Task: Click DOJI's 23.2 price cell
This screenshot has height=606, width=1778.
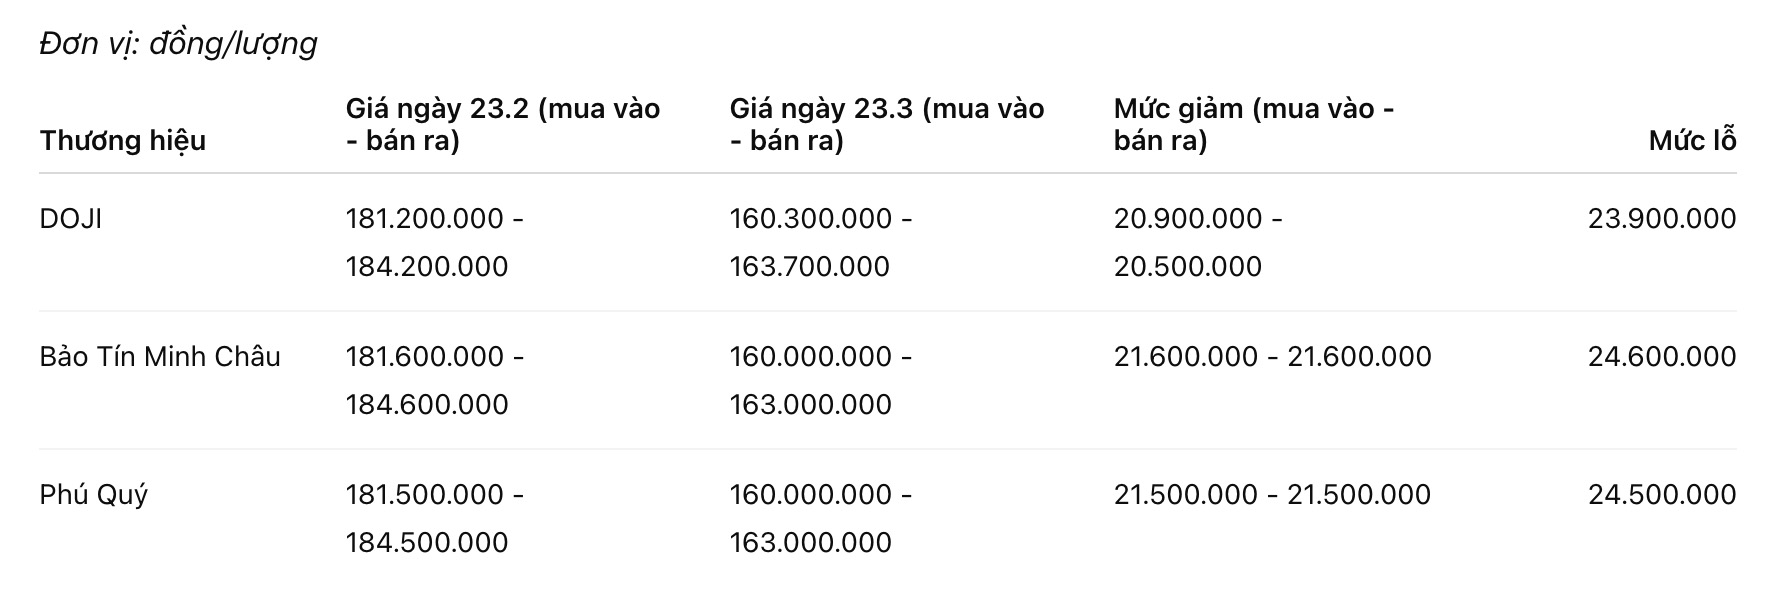Action: click(x=434, y=242)
